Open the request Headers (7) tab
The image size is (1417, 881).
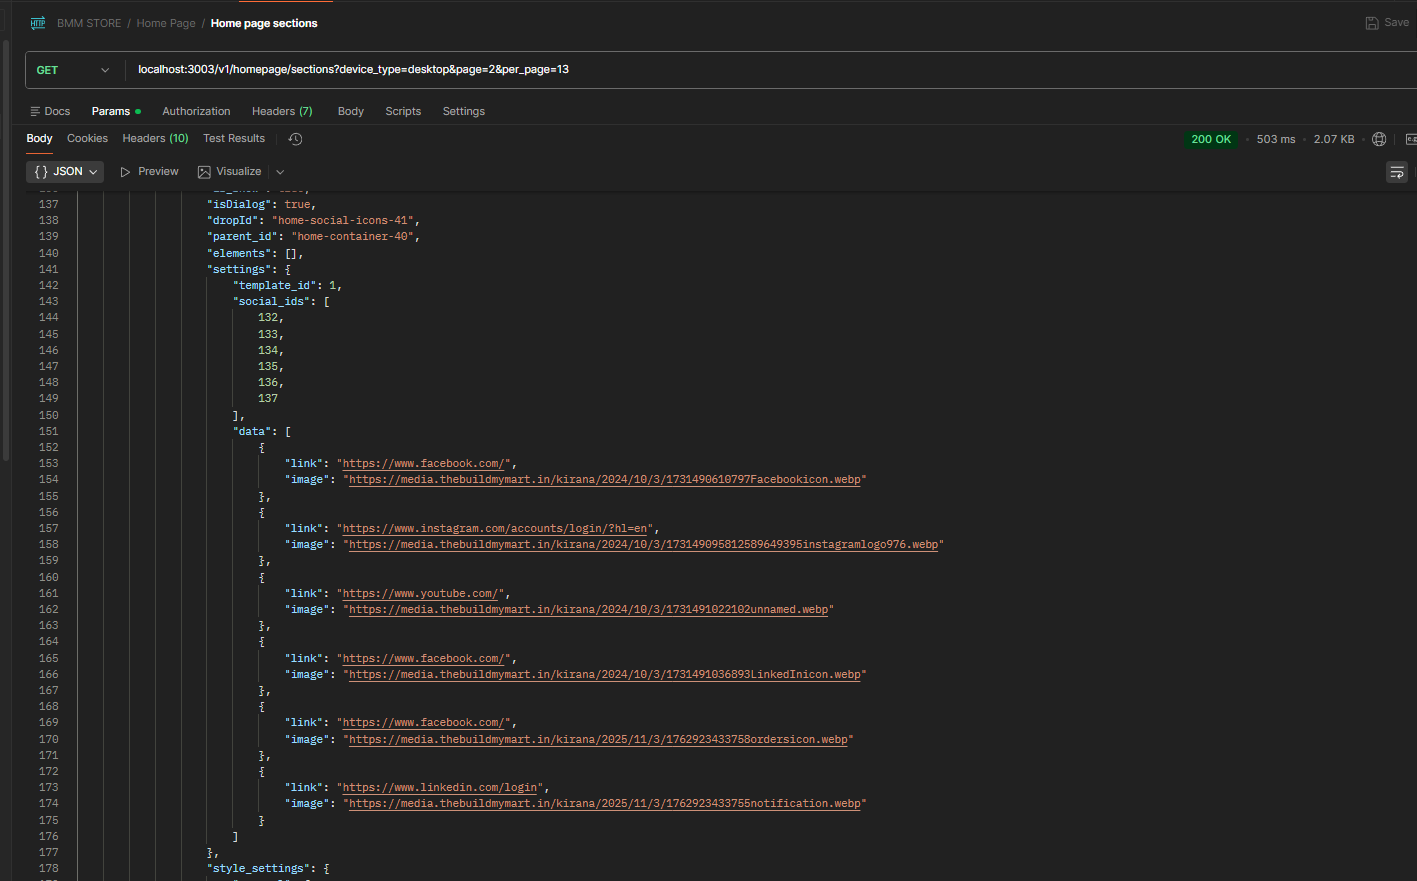(x=282, y=111)
